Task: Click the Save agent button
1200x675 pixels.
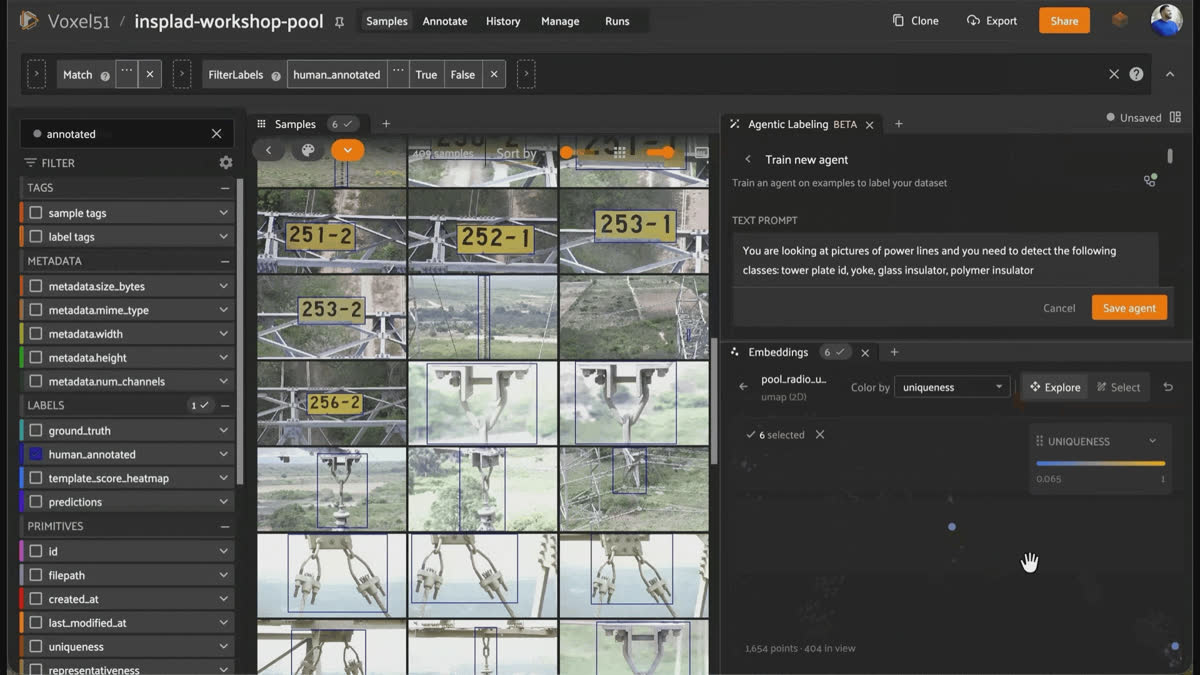Action: [1129, 308]
